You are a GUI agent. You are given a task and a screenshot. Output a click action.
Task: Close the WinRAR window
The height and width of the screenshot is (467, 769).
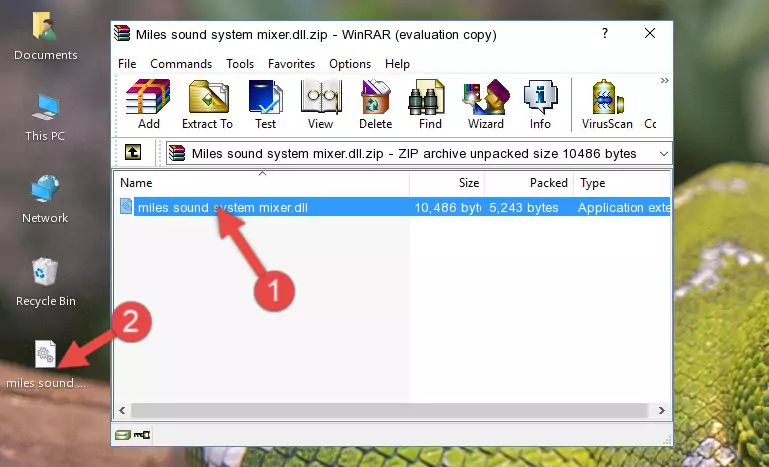click(x=650, y=33)
